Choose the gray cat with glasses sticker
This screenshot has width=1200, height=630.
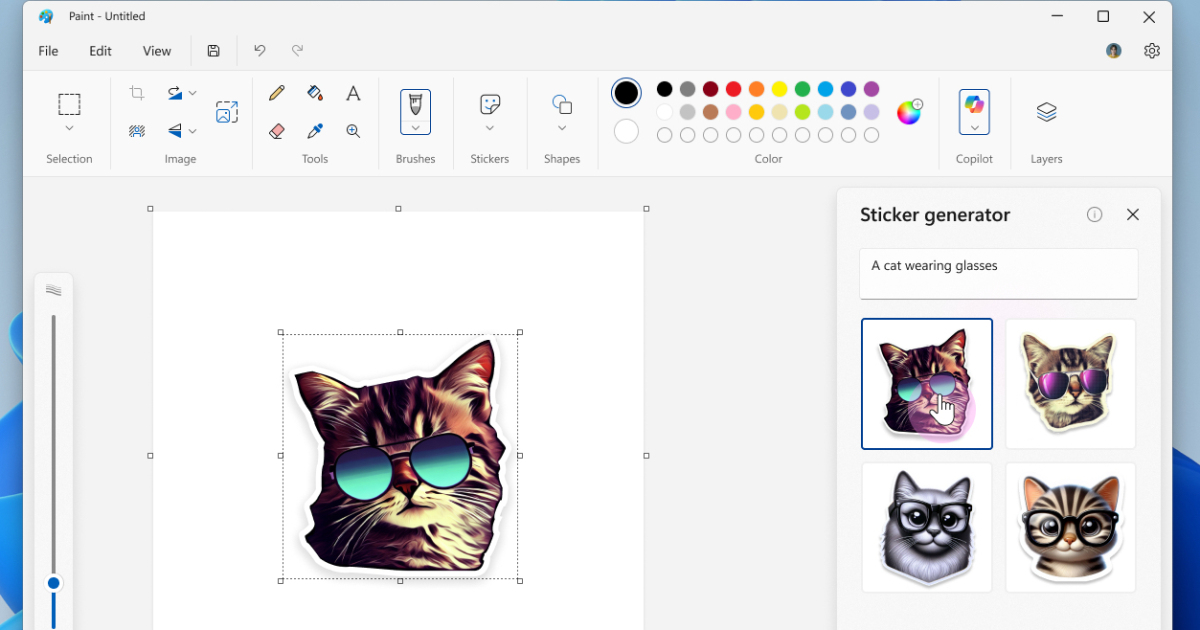pos(926,527)
